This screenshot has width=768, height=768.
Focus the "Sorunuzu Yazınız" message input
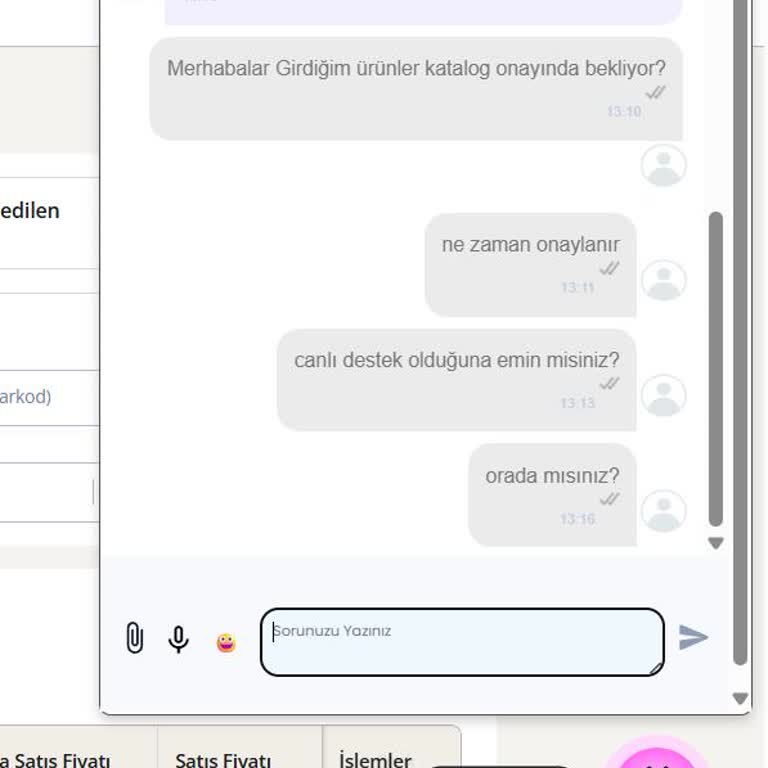[461, 641]
